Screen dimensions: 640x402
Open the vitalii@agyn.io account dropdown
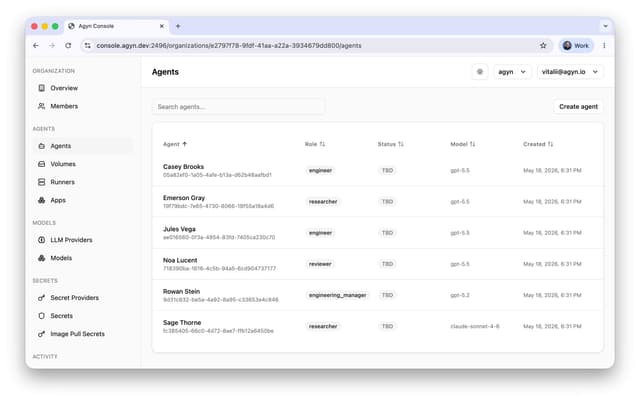click(x=570, y=72)
